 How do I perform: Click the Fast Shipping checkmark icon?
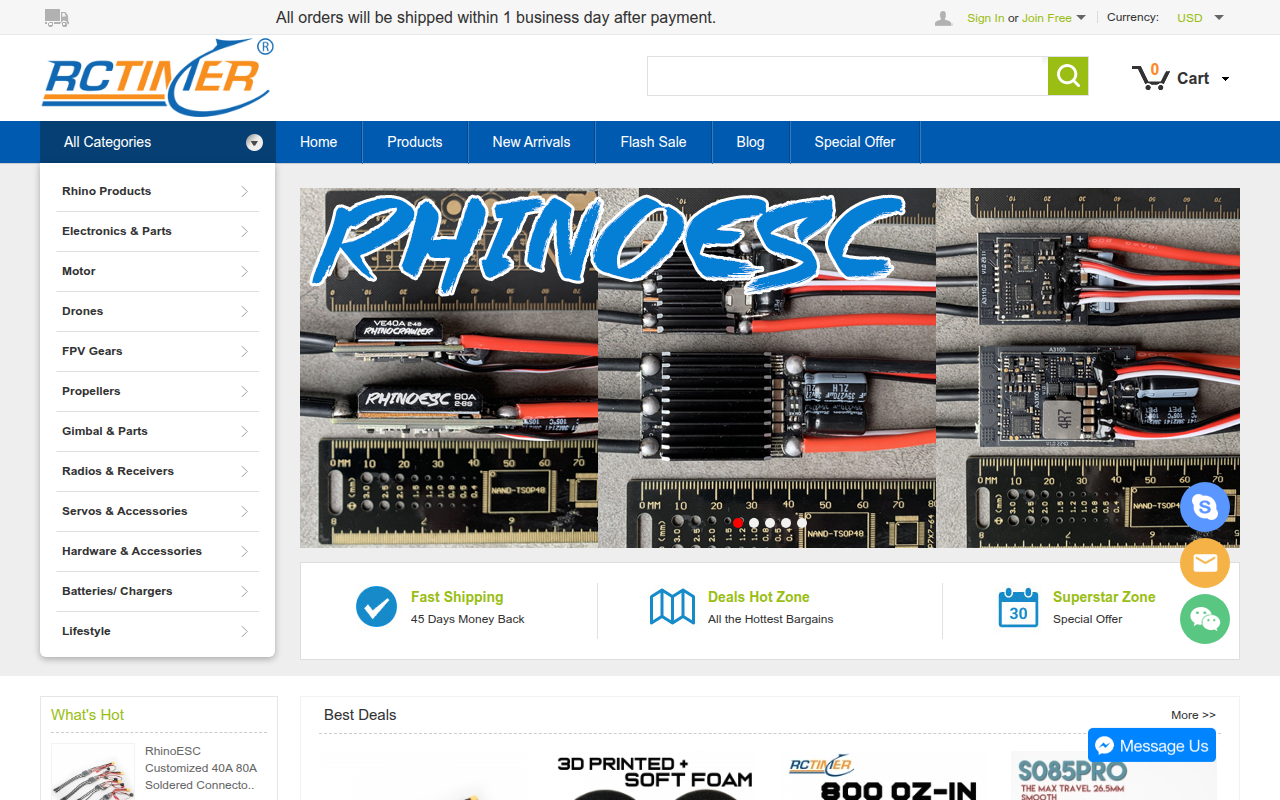(376, 606)
